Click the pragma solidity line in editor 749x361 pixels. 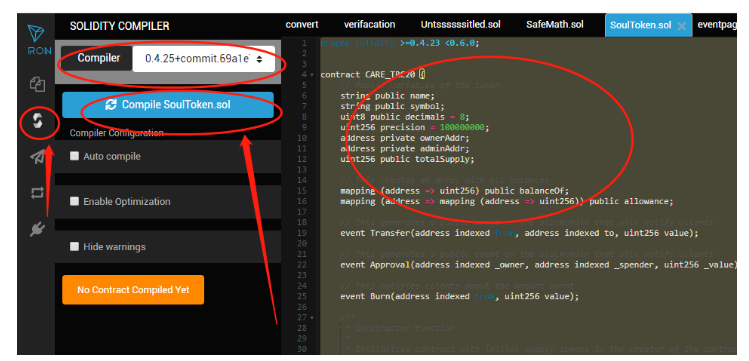399,43
